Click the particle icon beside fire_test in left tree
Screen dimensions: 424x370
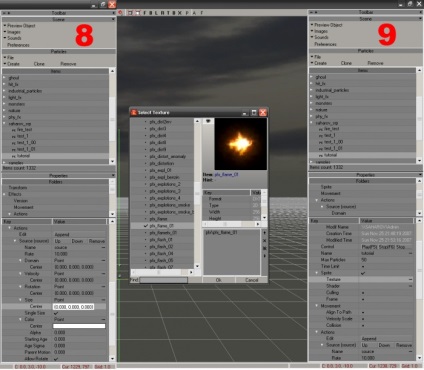click(14, 130)
